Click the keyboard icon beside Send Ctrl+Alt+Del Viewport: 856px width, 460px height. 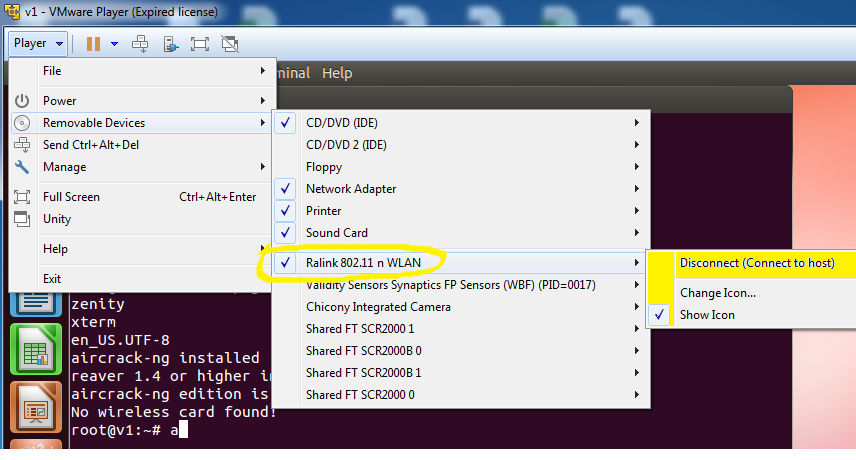22,145
